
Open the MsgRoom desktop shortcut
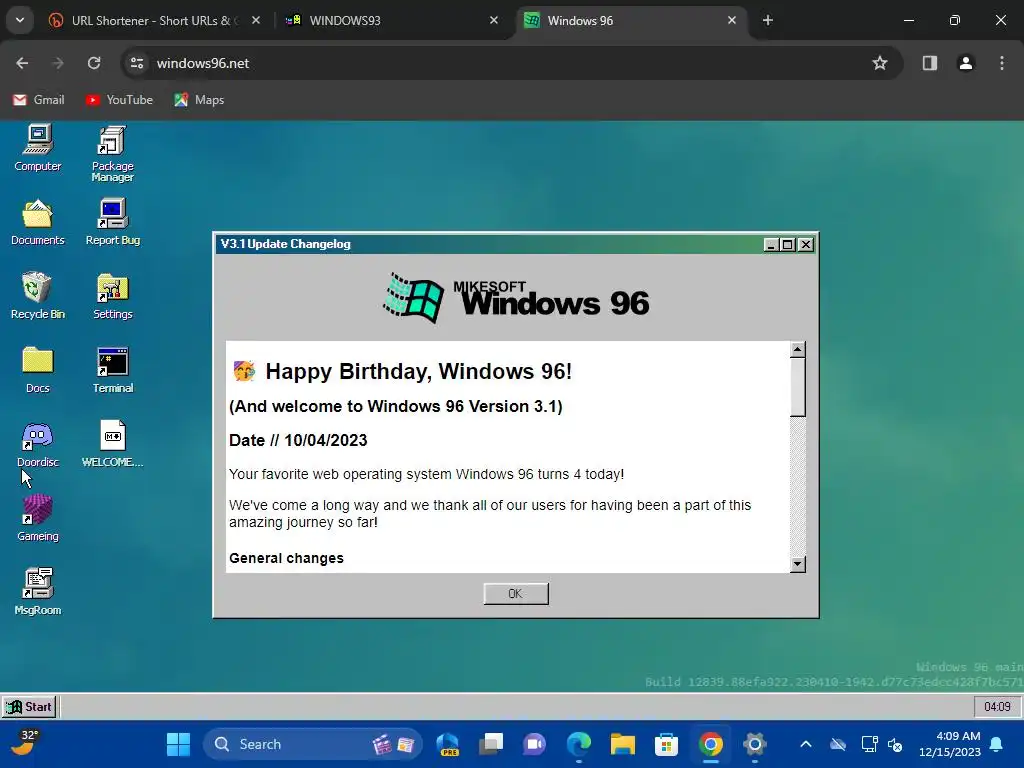tap(38, 592)
